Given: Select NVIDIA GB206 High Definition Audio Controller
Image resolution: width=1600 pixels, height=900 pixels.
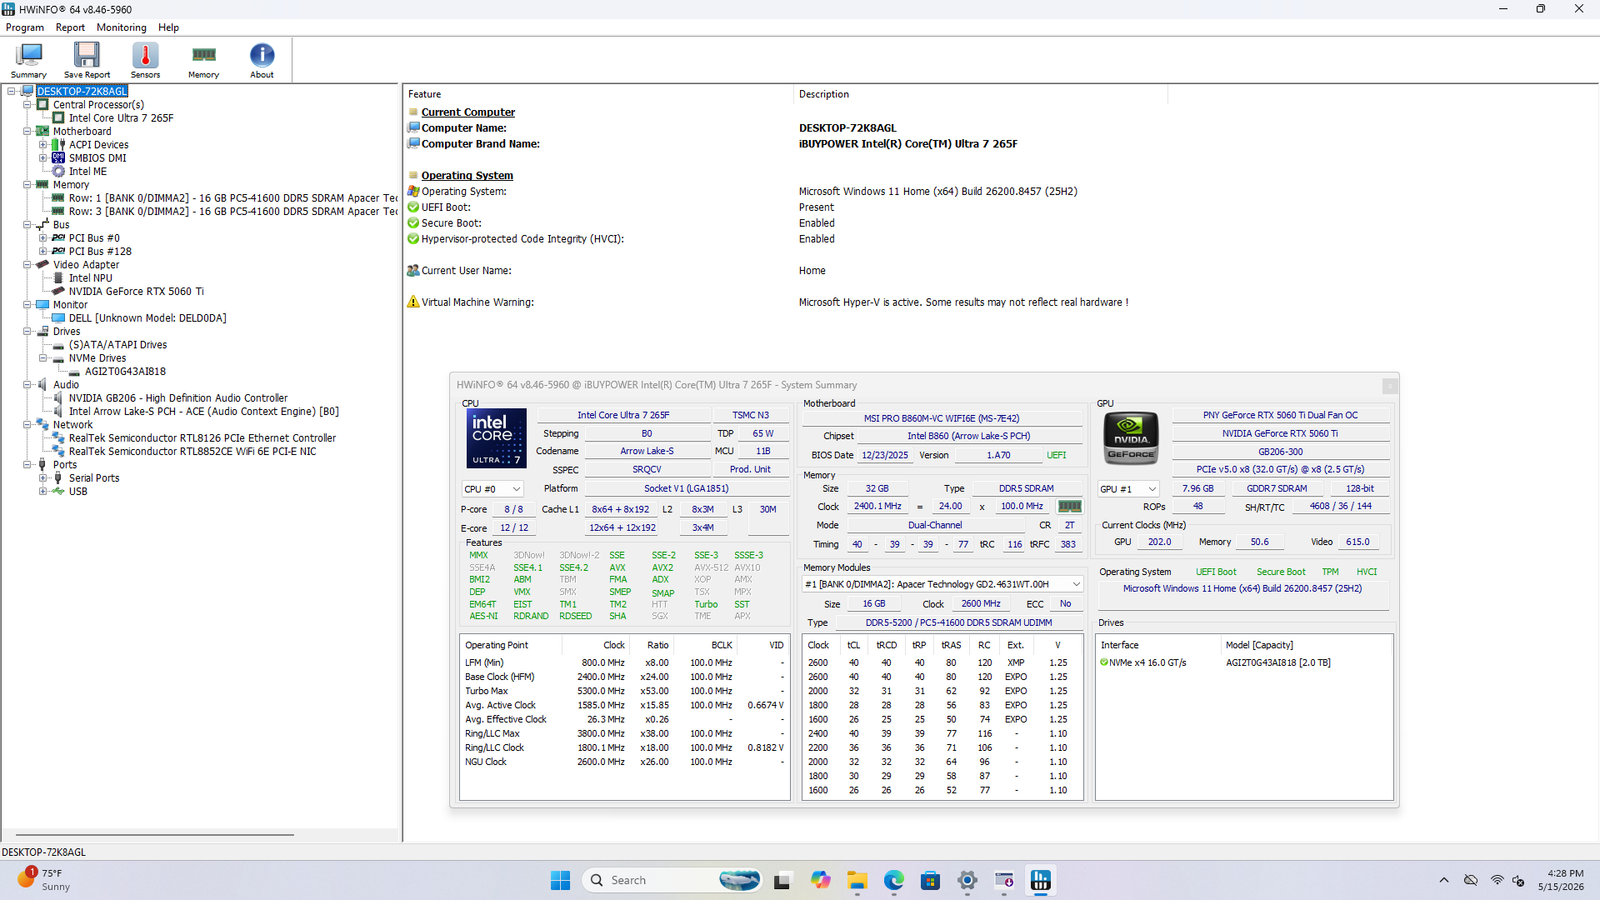Looking at the screenshot, I should (x=178, y=398).
